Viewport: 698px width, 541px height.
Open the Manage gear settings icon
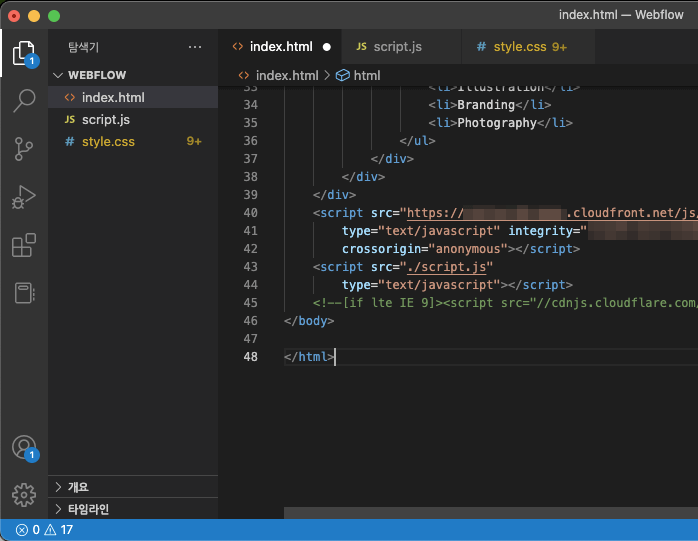pyautogui.click(x=24, y=495)
